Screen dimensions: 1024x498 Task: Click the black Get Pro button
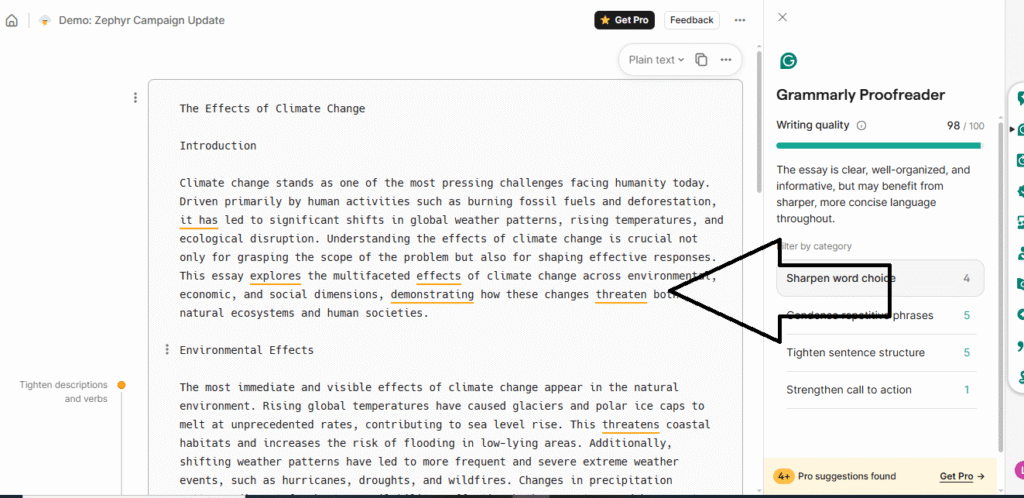(x=625, y=20)
